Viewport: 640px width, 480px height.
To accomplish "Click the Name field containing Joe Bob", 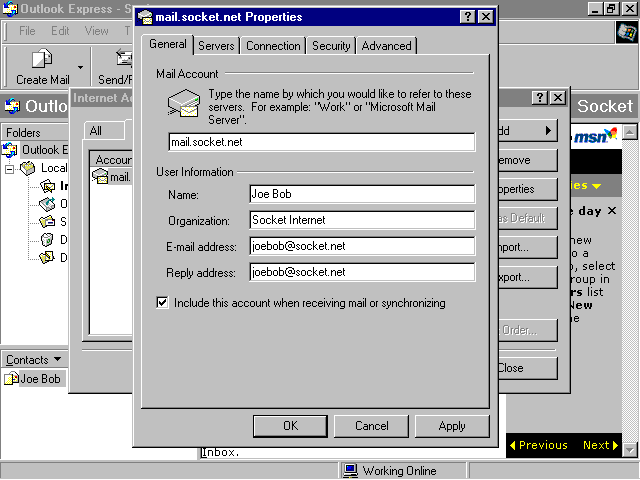I will click(x=362, y=194).
